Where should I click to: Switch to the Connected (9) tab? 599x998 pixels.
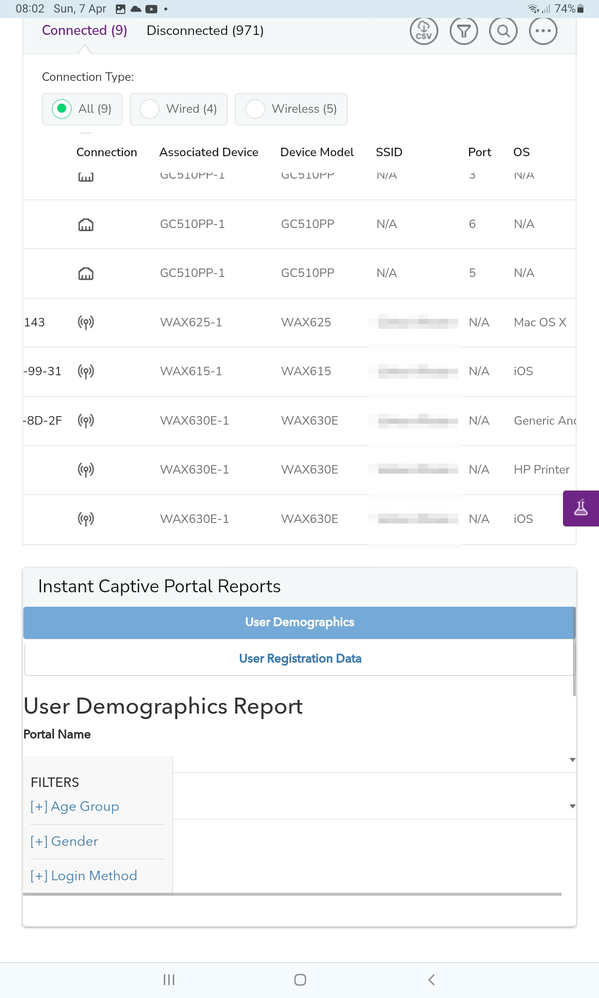tap(85, 31)
